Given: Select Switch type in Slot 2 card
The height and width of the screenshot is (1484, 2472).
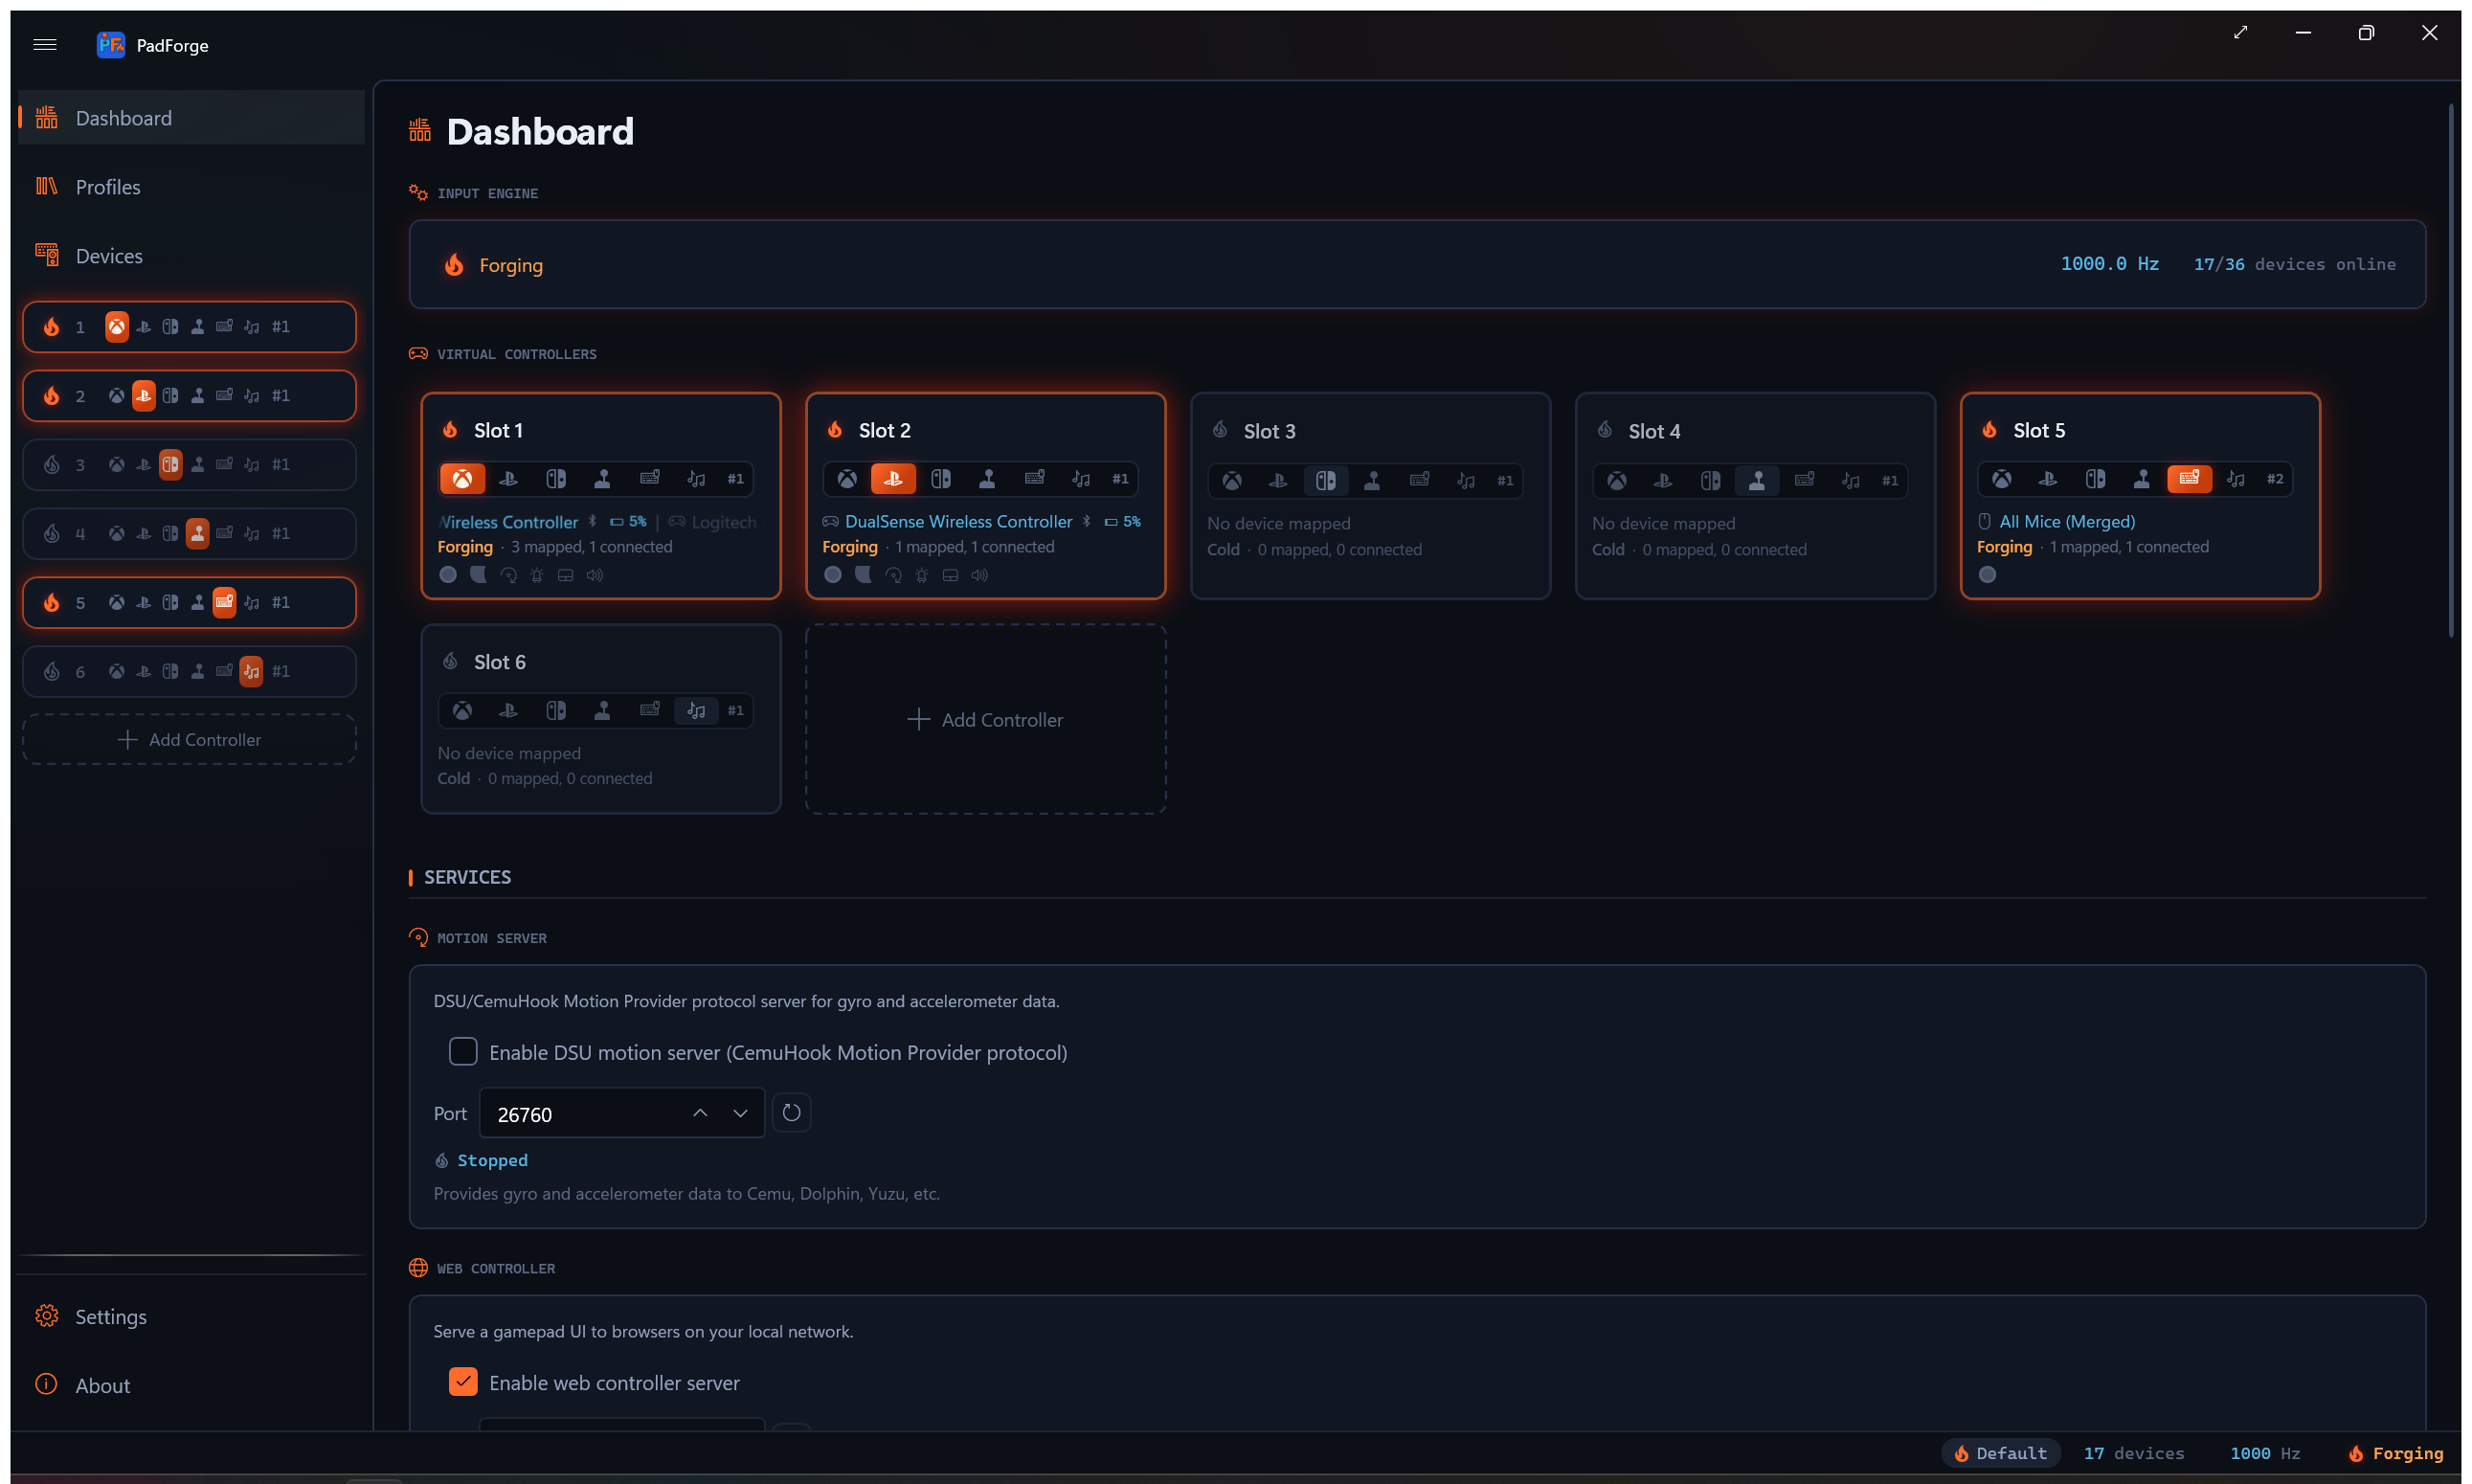Looking at the screenshot, I should pos(941,479).
